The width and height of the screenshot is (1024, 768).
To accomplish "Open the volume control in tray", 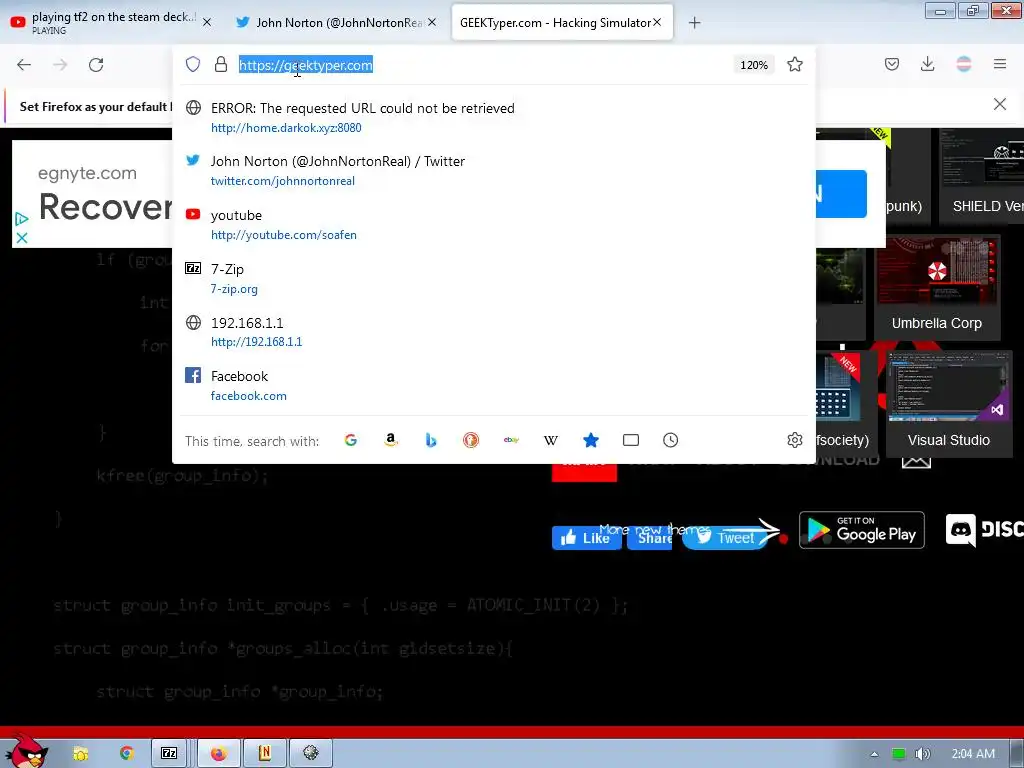I will [x=922, y=754].
